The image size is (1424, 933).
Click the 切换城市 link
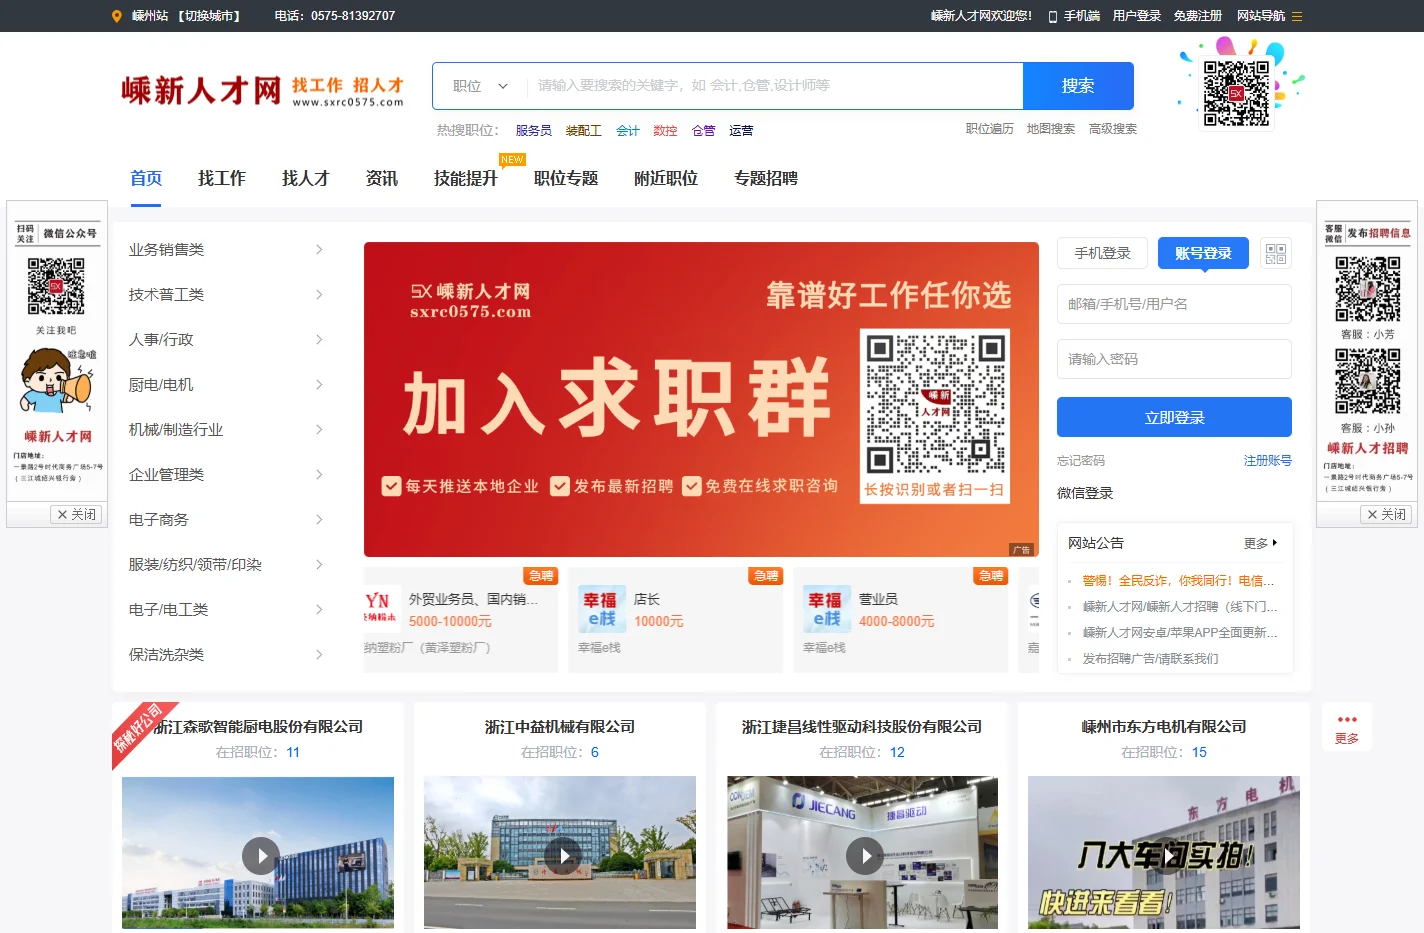tap(210, 16)
